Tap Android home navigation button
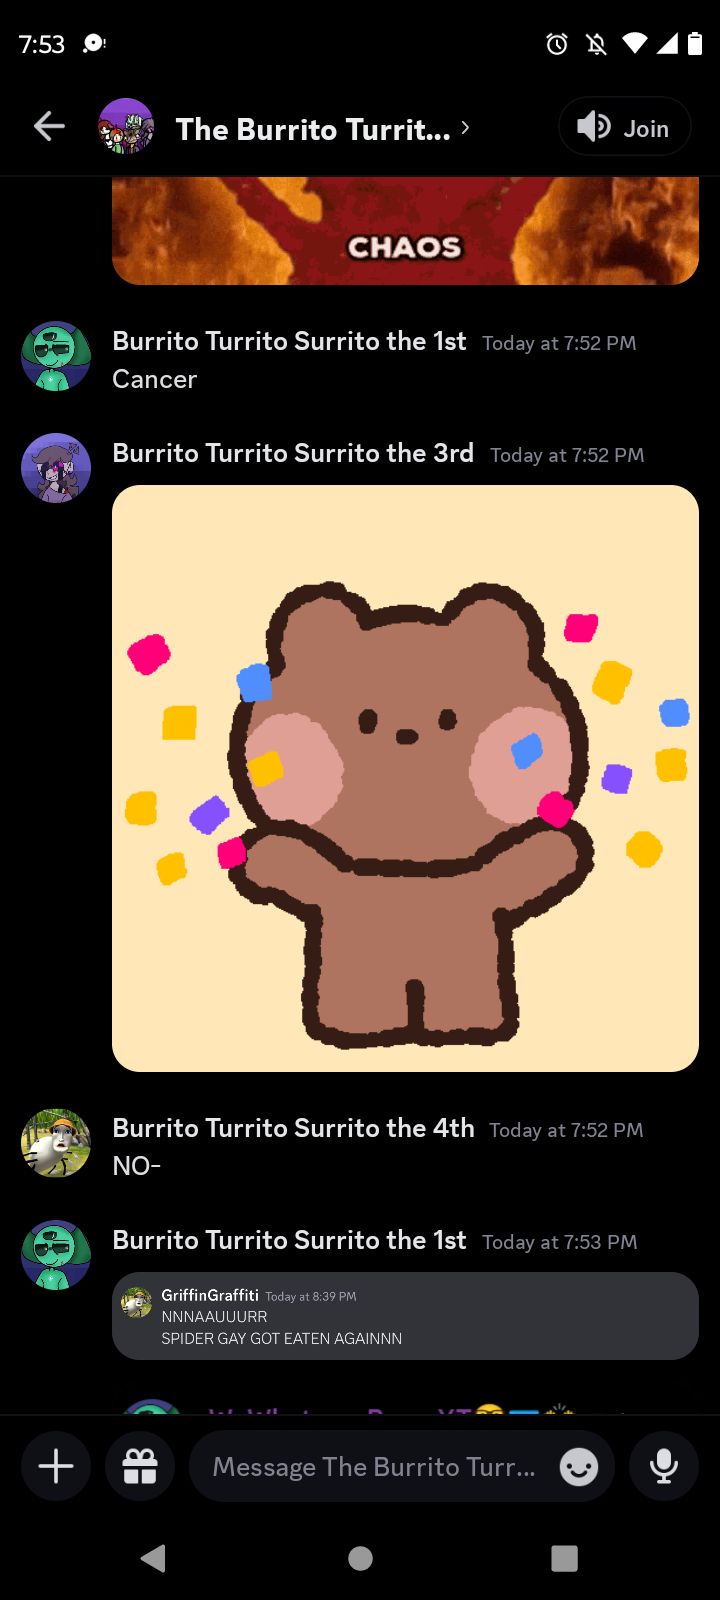 point(360,1558)
